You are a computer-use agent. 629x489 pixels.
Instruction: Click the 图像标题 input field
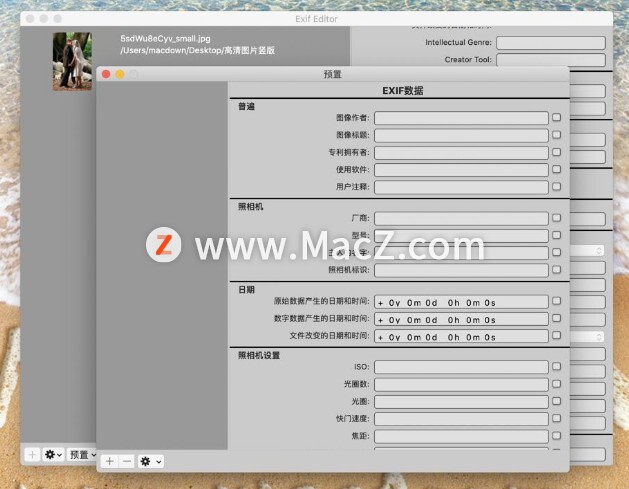[461, 135]
